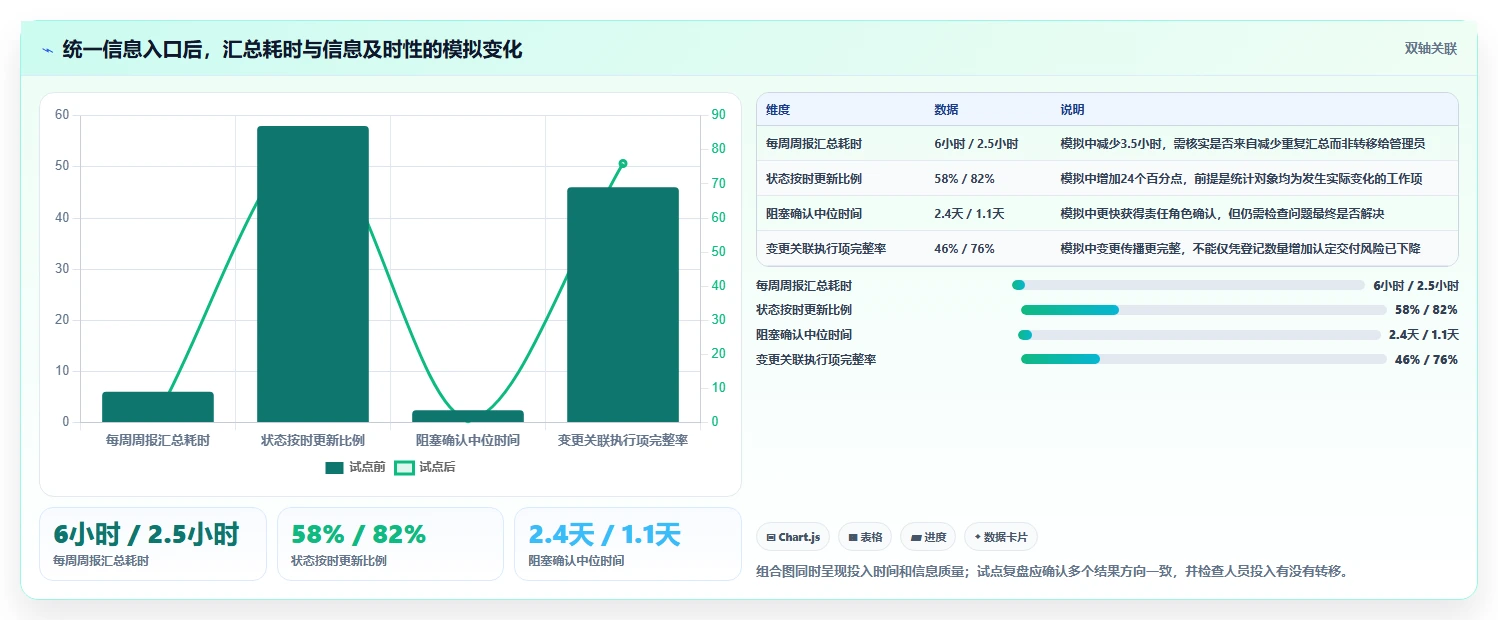
Task: Select the Chart.js chip
Action: (792, 537)
